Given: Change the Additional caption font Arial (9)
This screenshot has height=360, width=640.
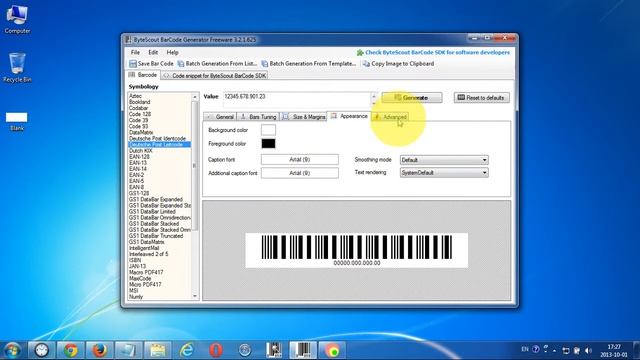Looking at the screenshot, I should [300, 173].
